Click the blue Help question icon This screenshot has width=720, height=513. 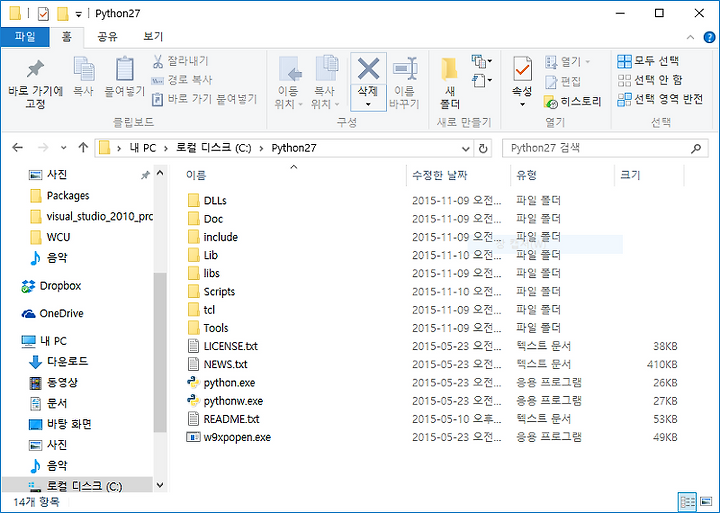pos(709,37)
